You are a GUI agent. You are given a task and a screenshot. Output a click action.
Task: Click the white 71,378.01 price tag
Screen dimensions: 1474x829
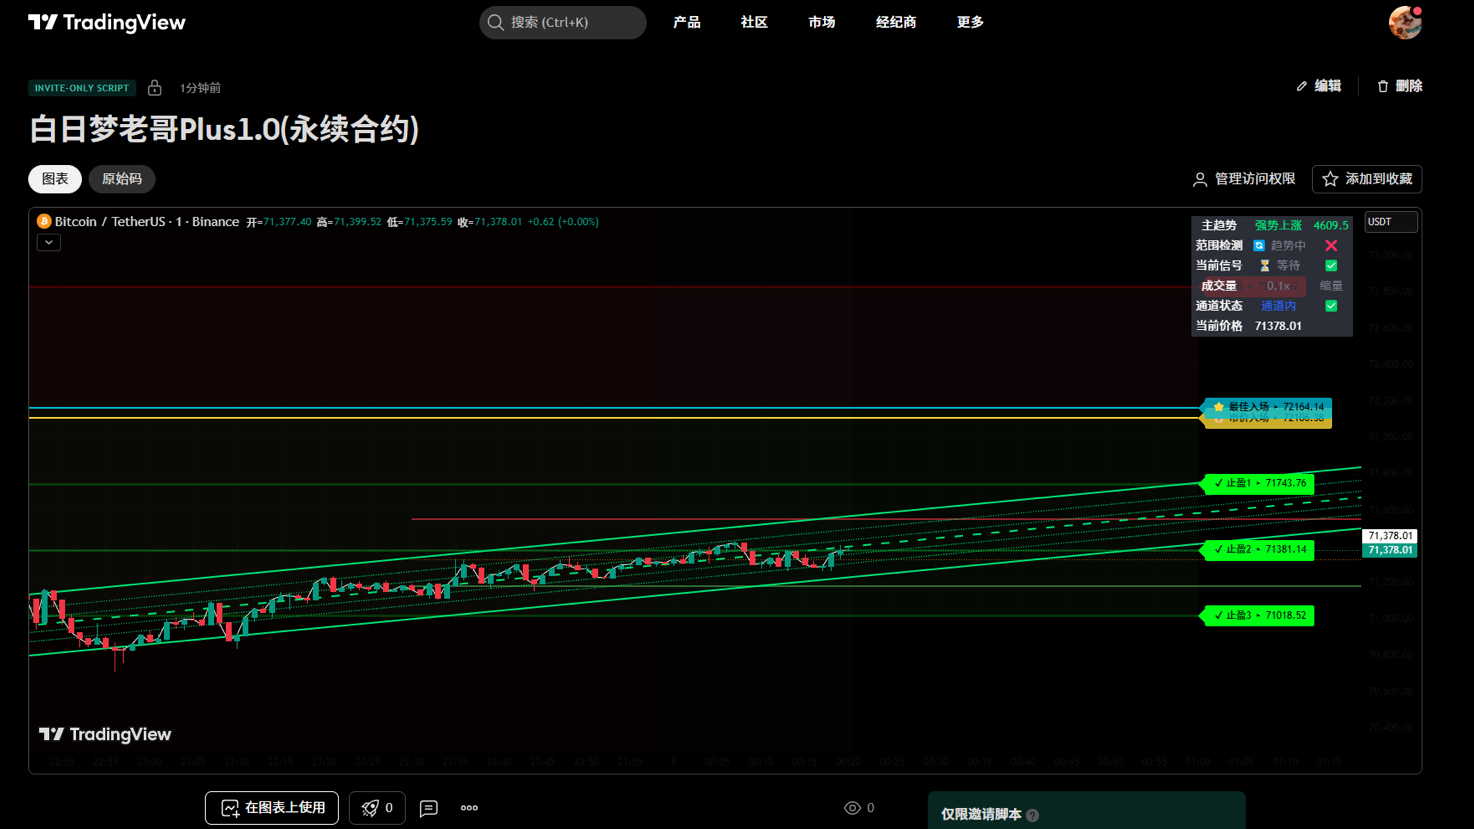(x=1390, y=536)
